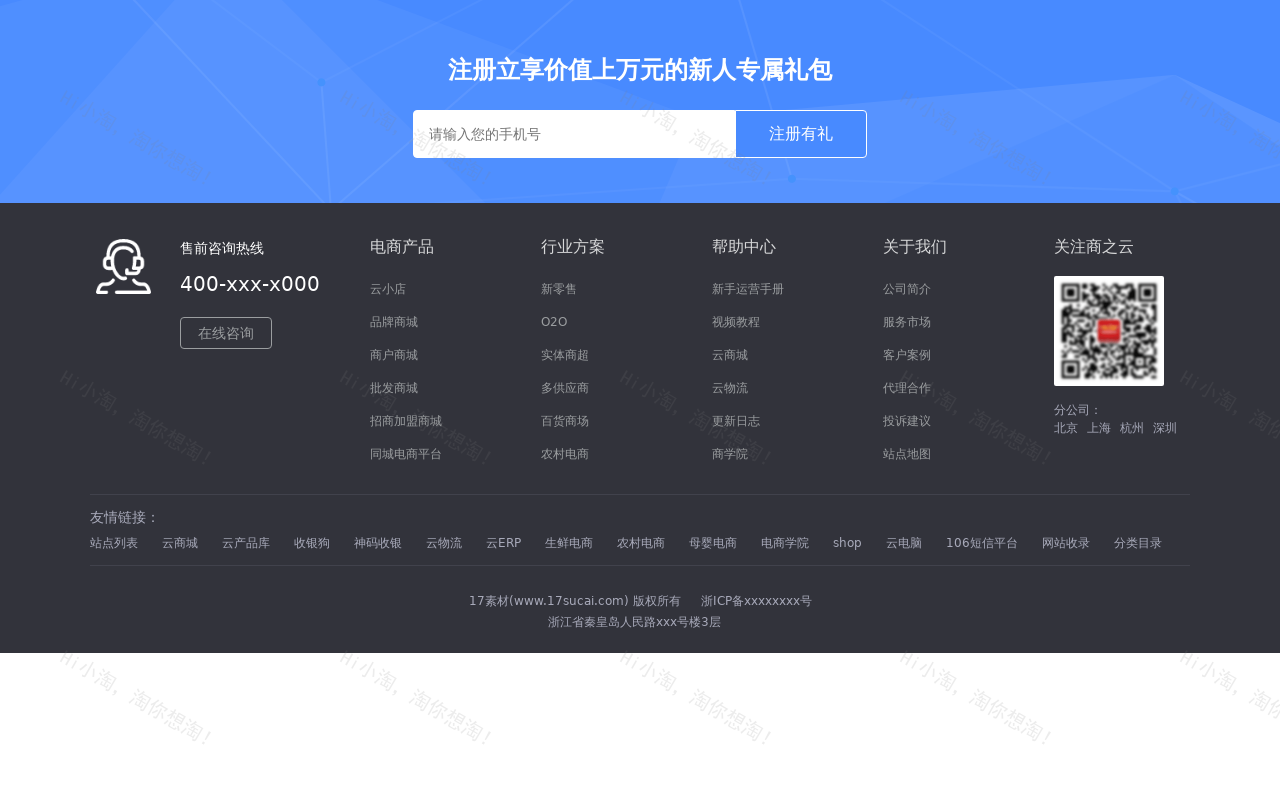Open the 云小店 link under 电商产品

click(387, 288)
